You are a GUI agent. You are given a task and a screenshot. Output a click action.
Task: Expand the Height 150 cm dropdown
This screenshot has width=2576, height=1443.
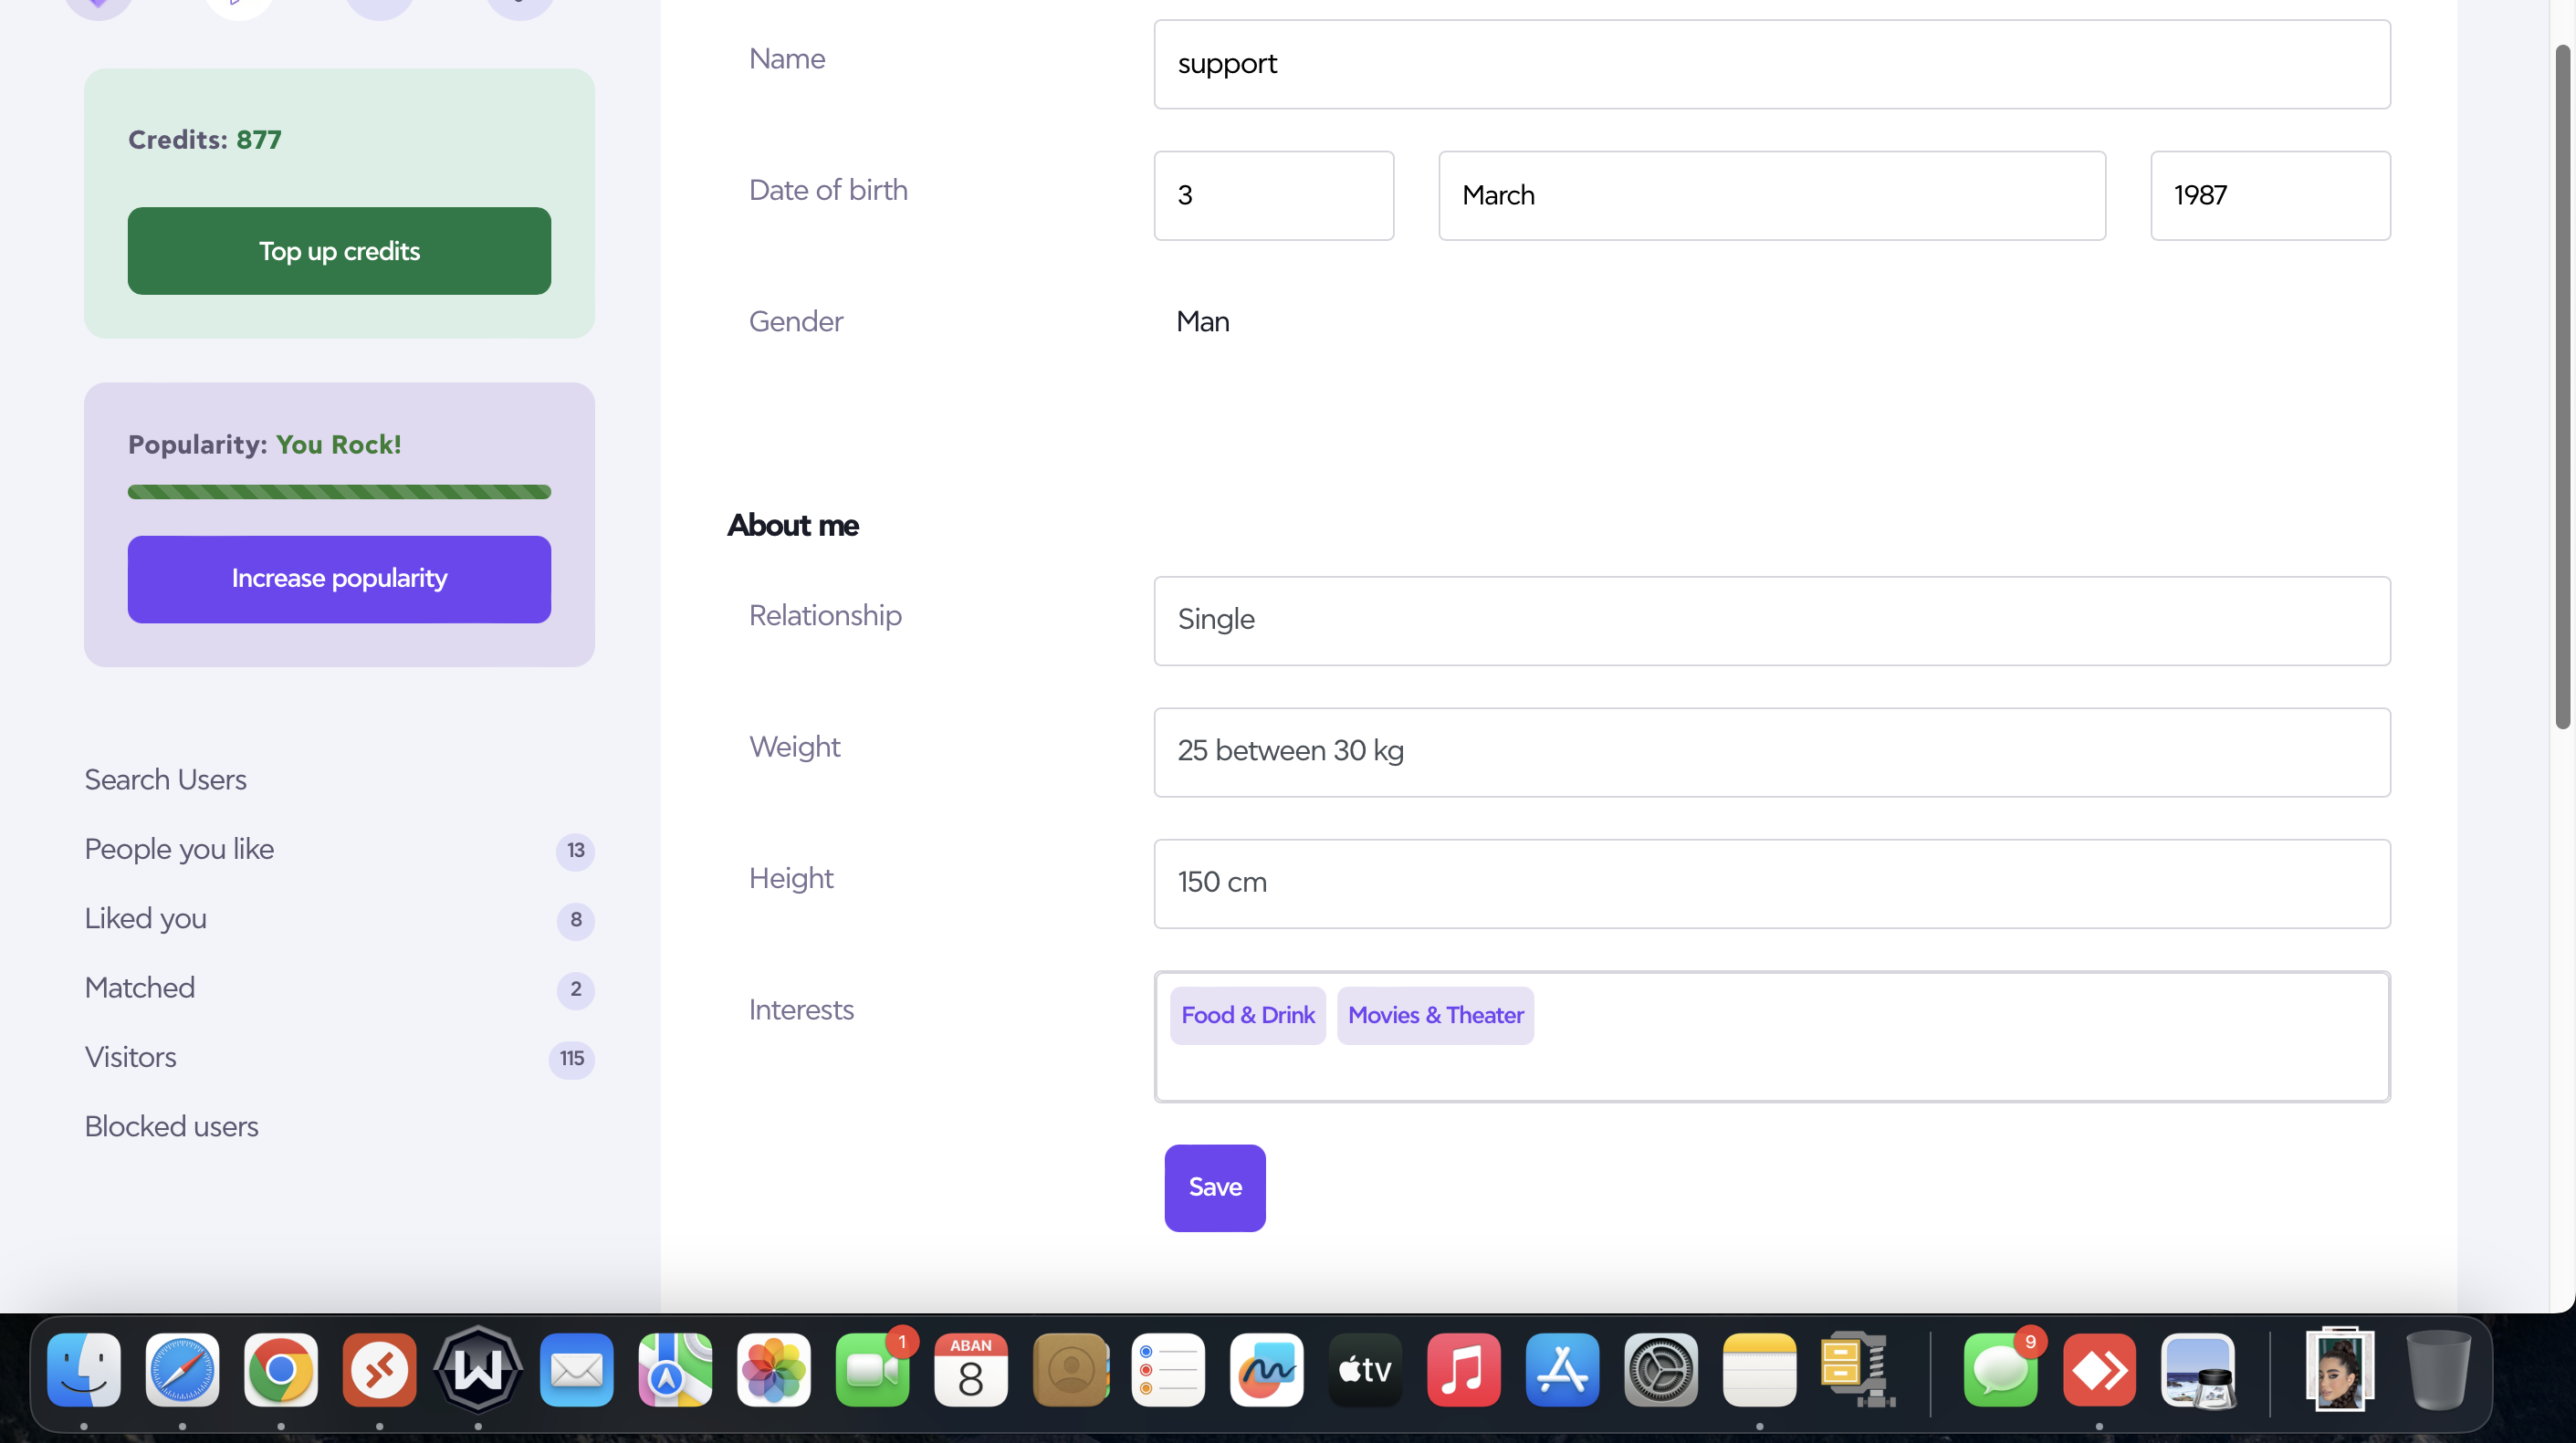[1771, 883]
